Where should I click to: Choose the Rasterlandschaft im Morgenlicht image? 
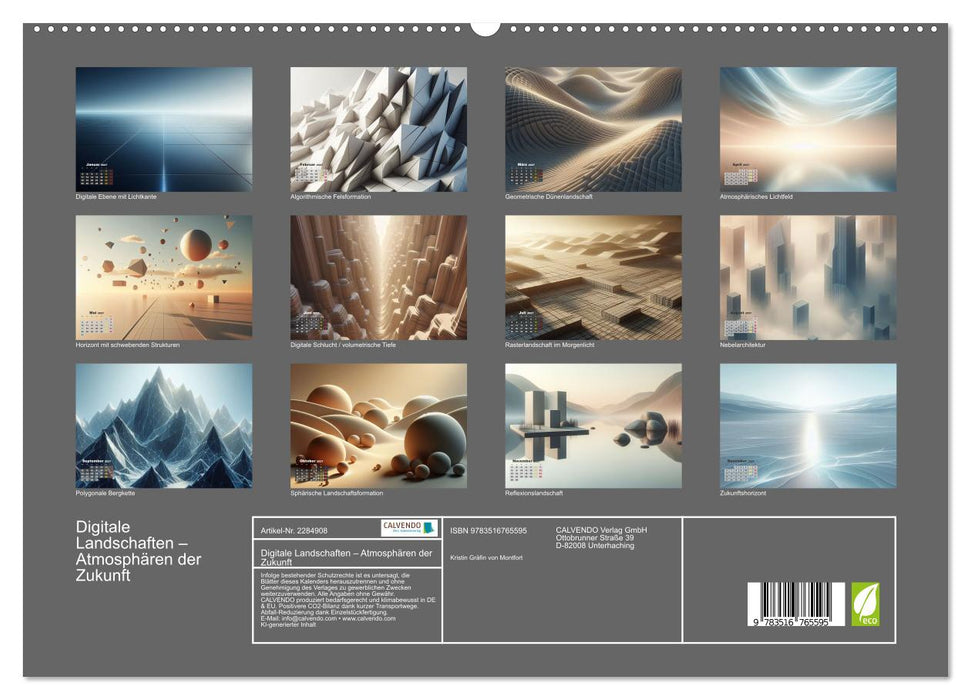point(593,278)
